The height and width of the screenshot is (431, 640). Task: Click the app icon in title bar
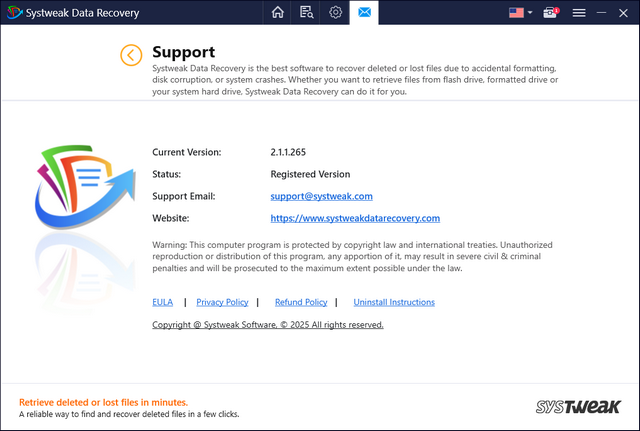(12, 13)
